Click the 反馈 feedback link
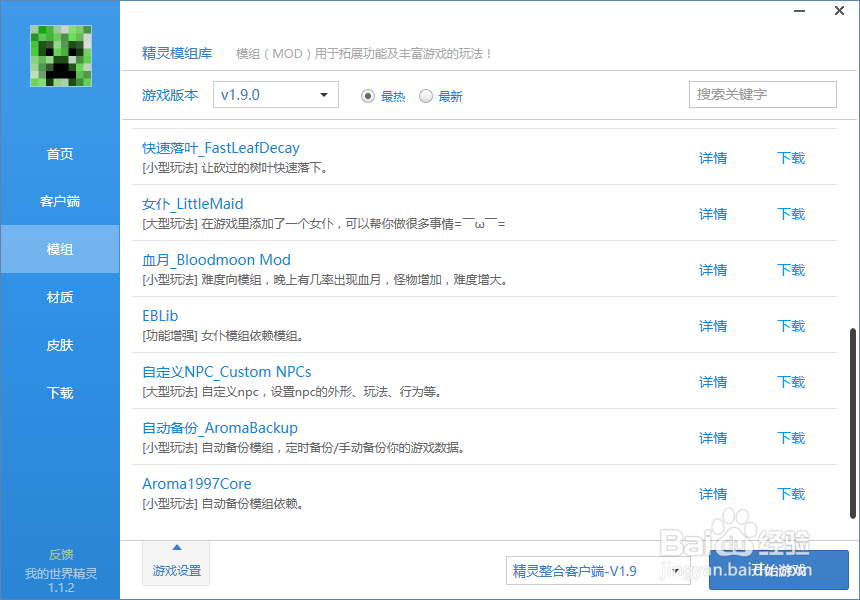This screenshot has width=860, height=600. [x=60, y=554]
